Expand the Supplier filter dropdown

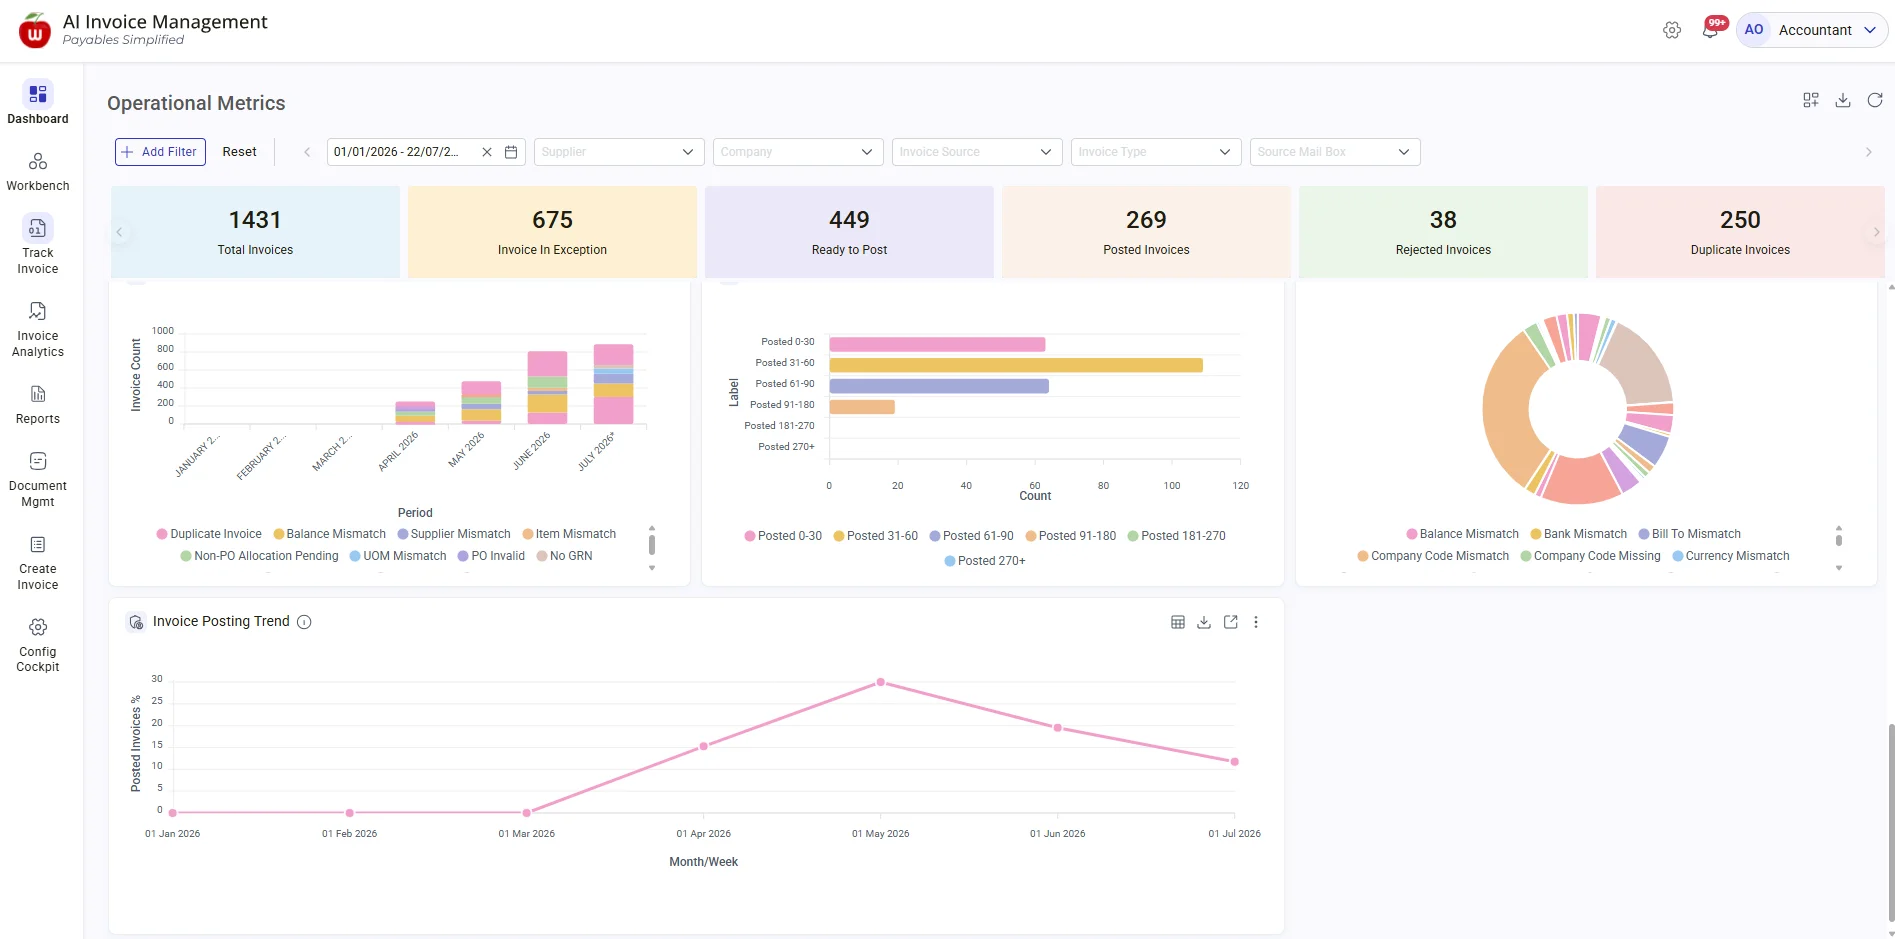[x=619, y=152]
